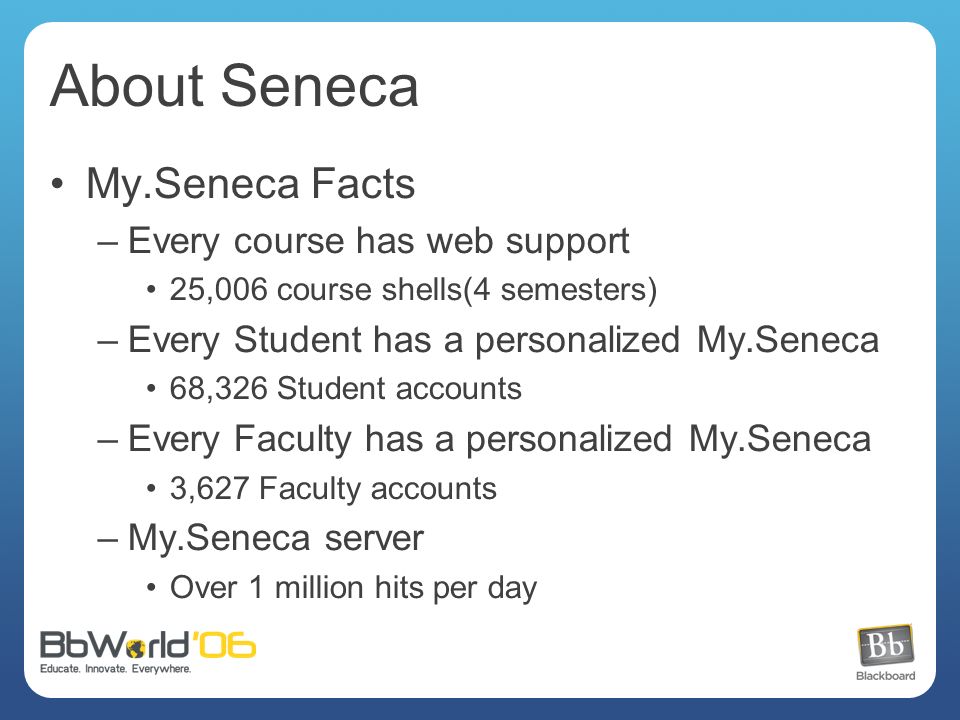Click the BbWorld '06 logo
This screenshot has height=720, width=960.
tap(148, 652)
